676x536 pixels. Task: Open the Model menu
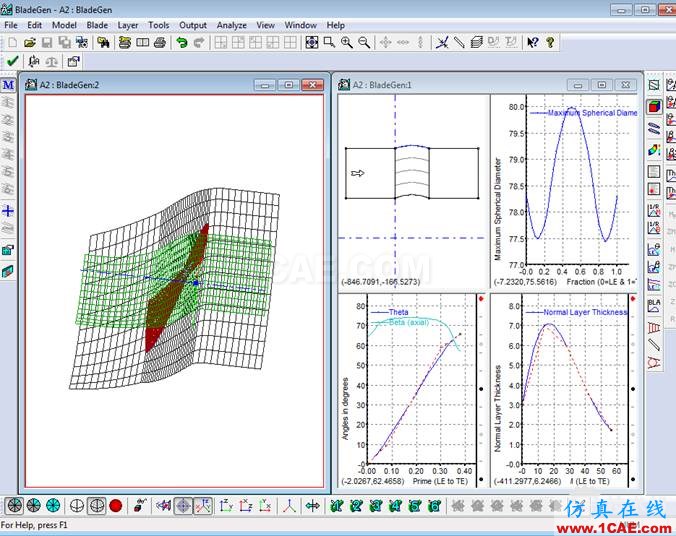coord(64,25)
